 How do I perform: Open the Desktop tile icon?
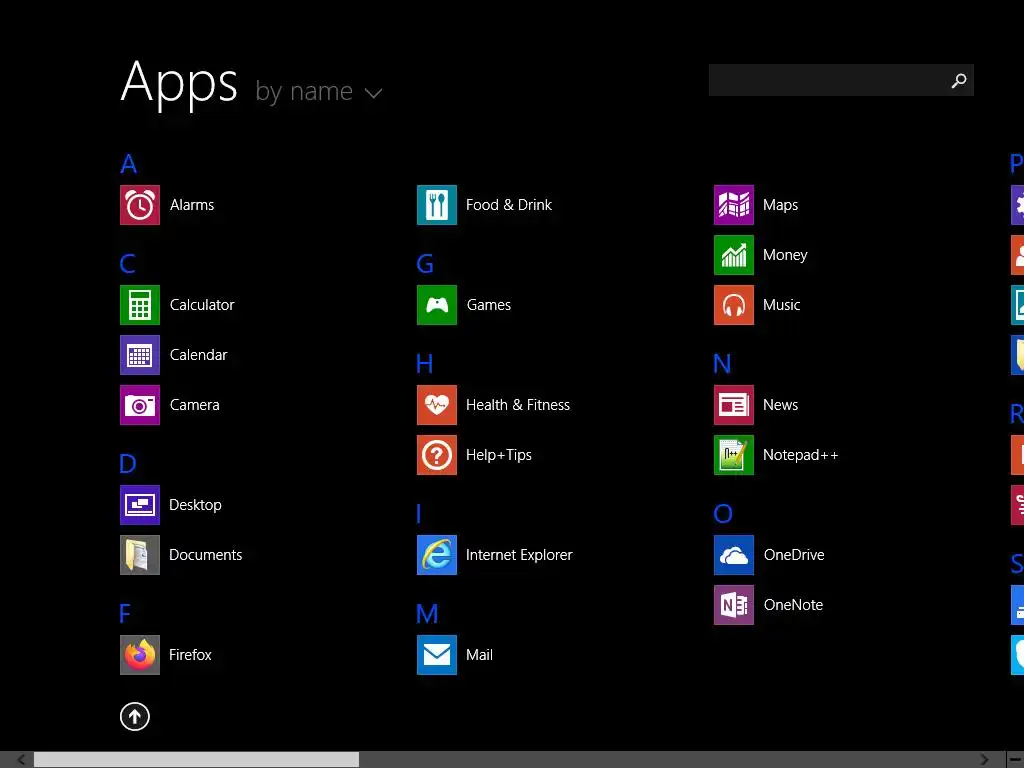click(x=140, y=505)
